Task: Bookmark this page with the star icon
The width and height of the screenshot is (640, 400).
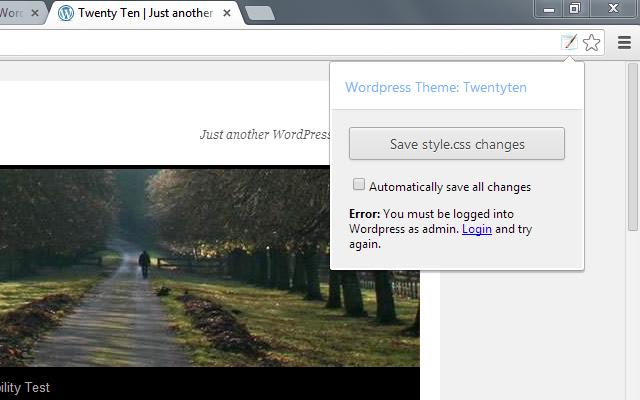Action: (591, 42)
